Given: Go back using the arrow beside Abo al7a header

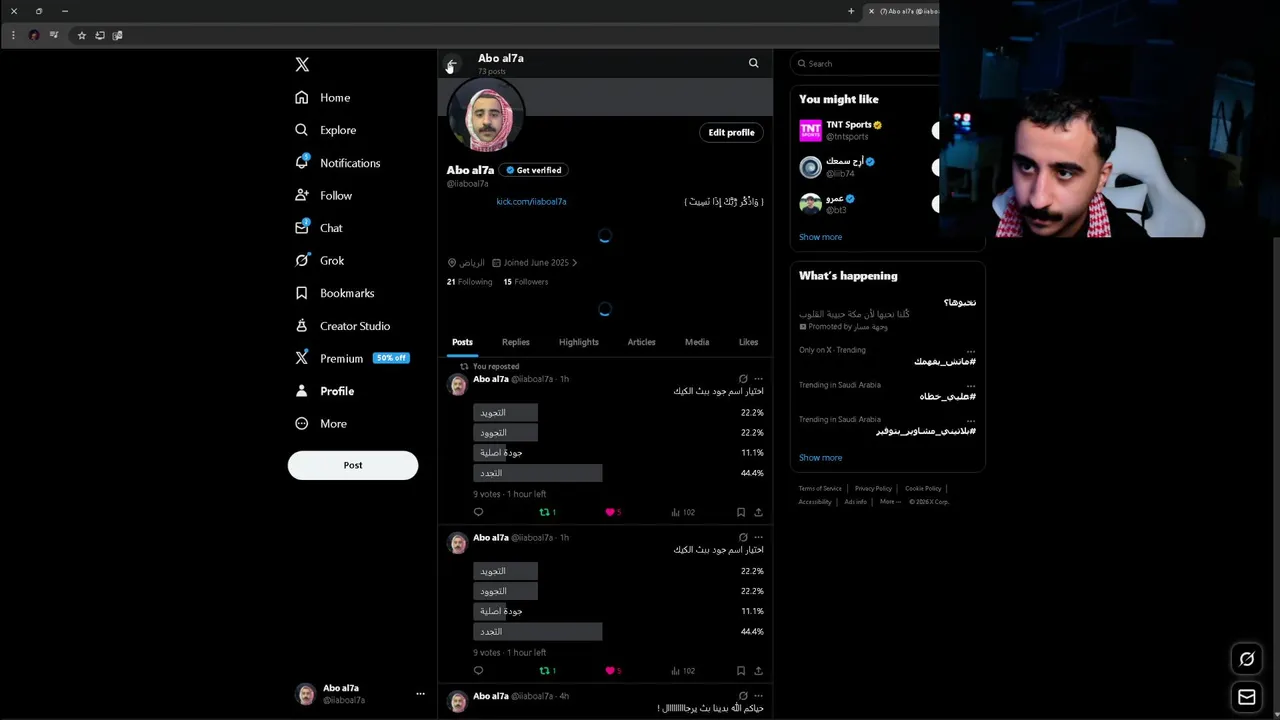Looking at the screenshot, I should coord(451,64).
